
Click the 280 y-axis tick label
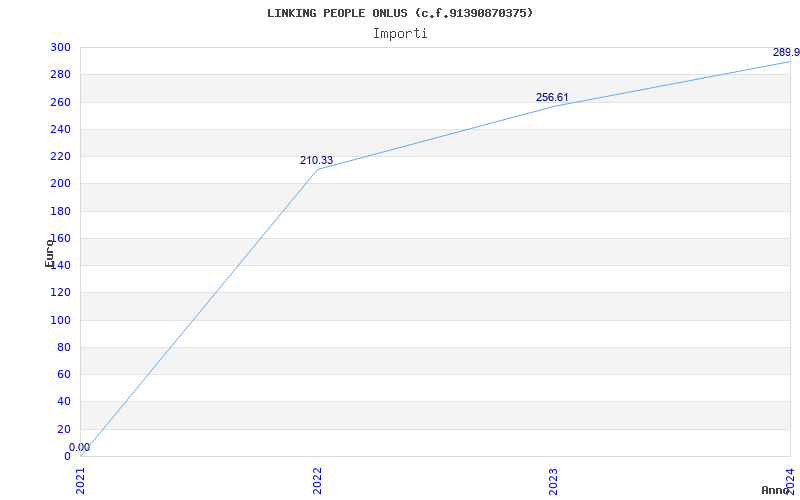60,74
